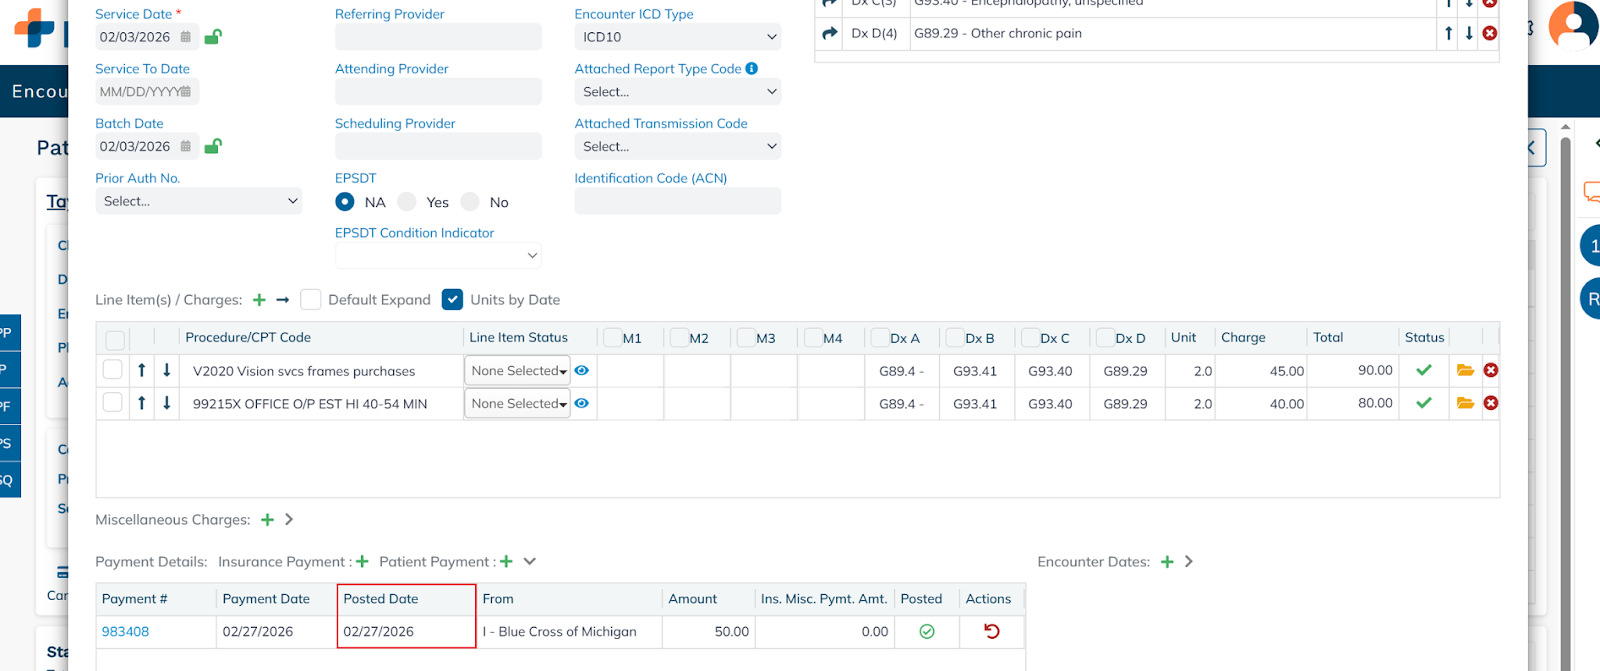Screen dimensions: 1600x671
Task: Open the Prior Auth No. dropdown
Action: point(198,201)
